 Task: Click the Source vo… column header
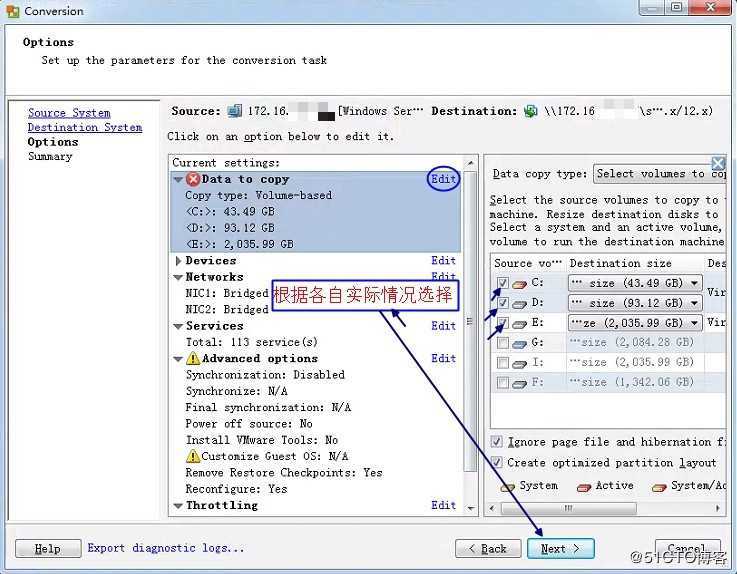pyautogui.click(x=528, y=263)
